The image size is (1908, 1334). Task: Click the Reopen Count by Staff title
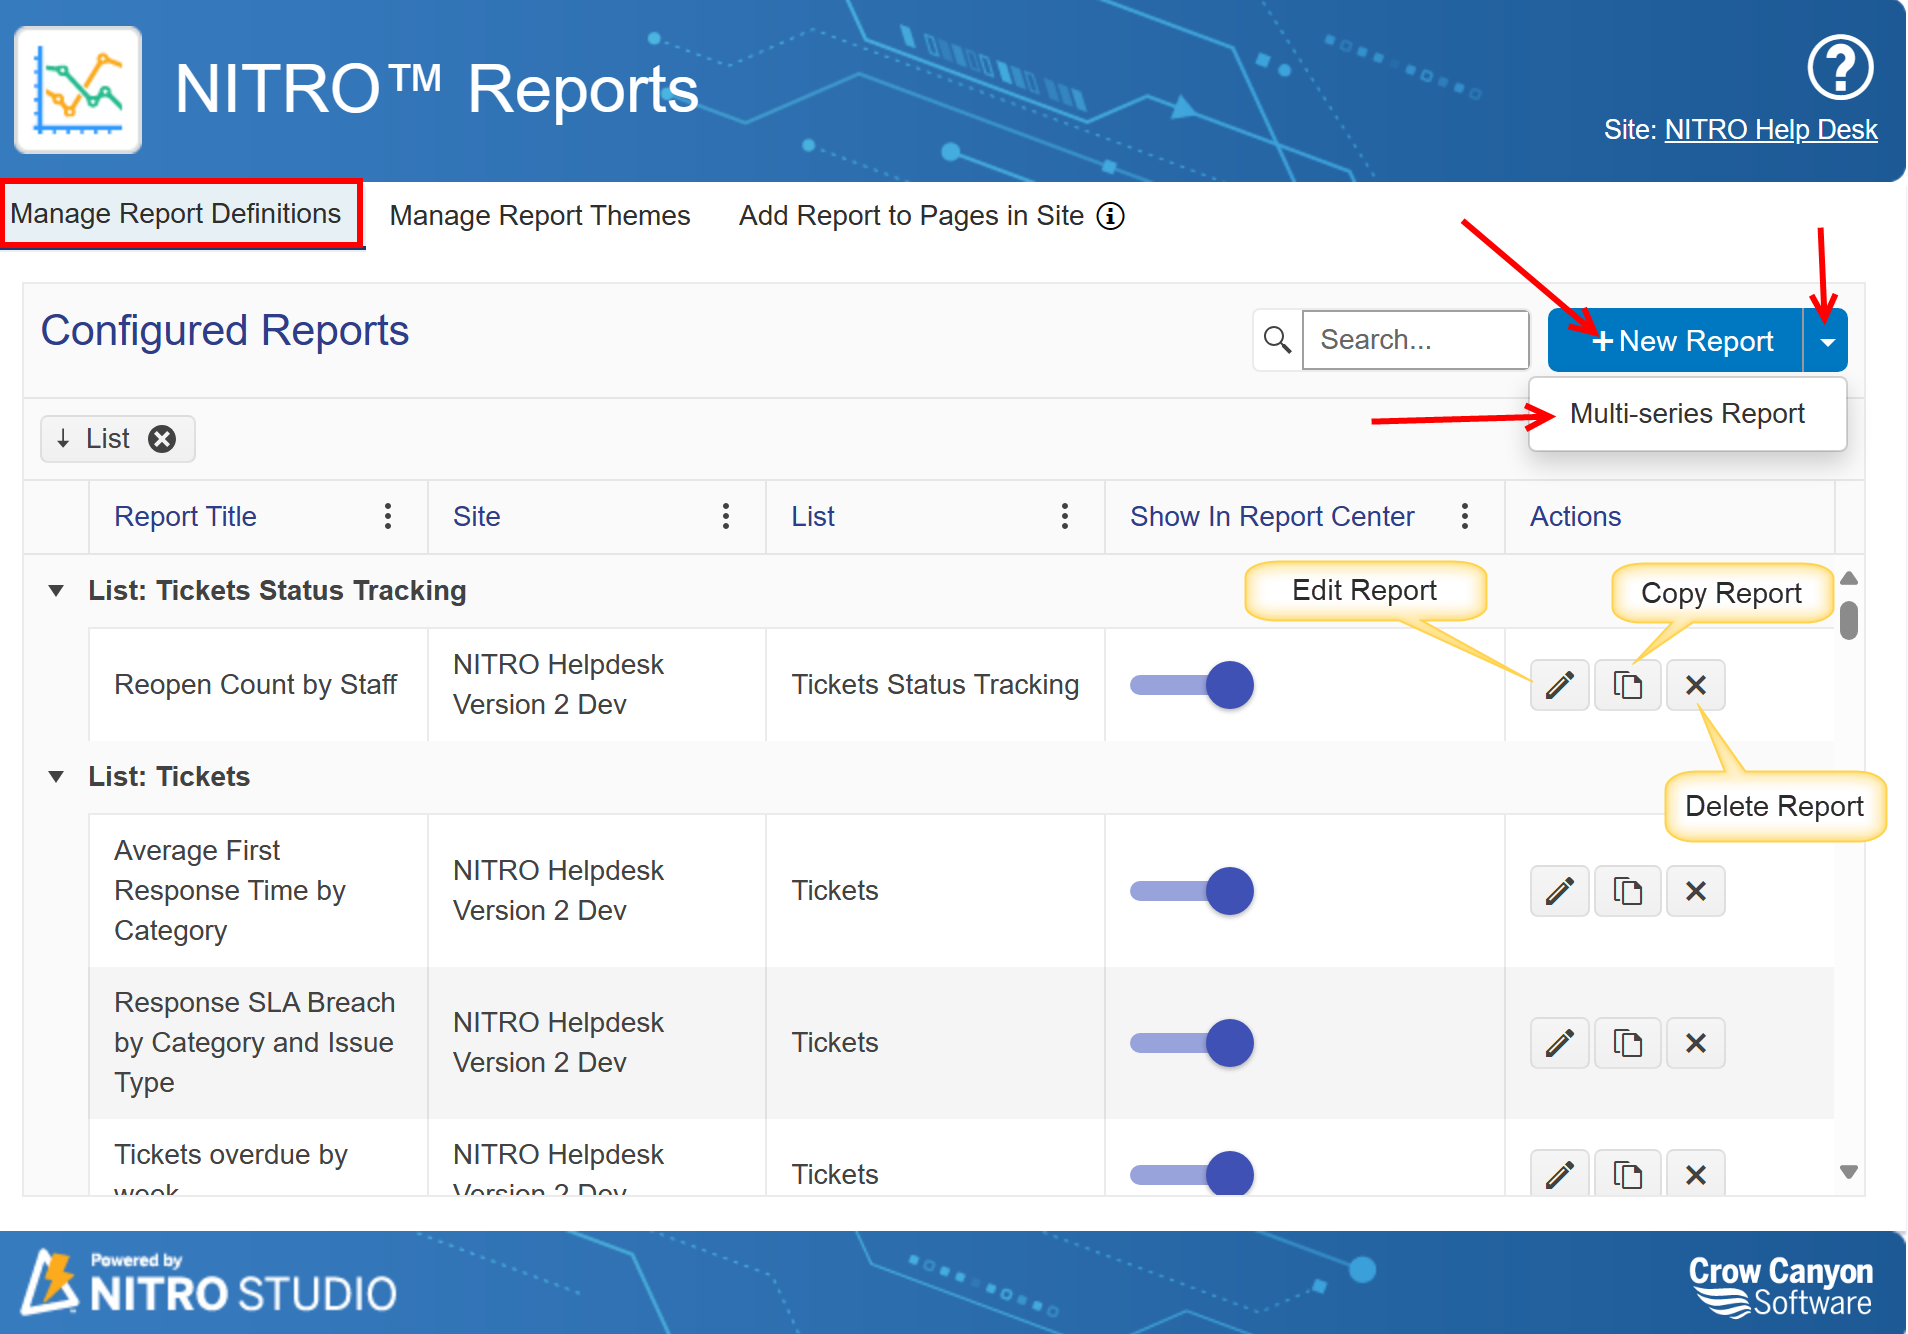point(255,685)
